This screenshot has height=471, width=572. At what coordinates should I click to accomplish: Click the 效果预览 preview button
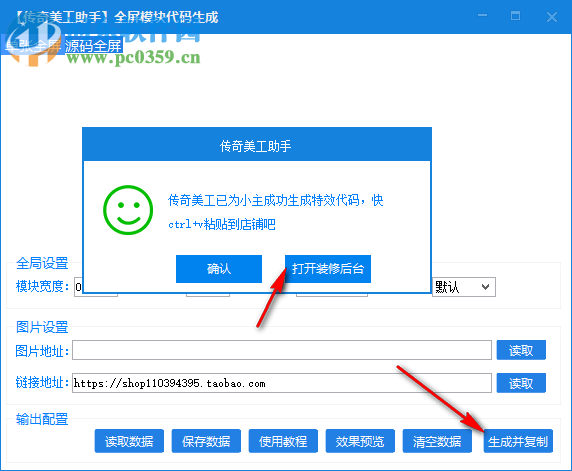coord(360,441)
